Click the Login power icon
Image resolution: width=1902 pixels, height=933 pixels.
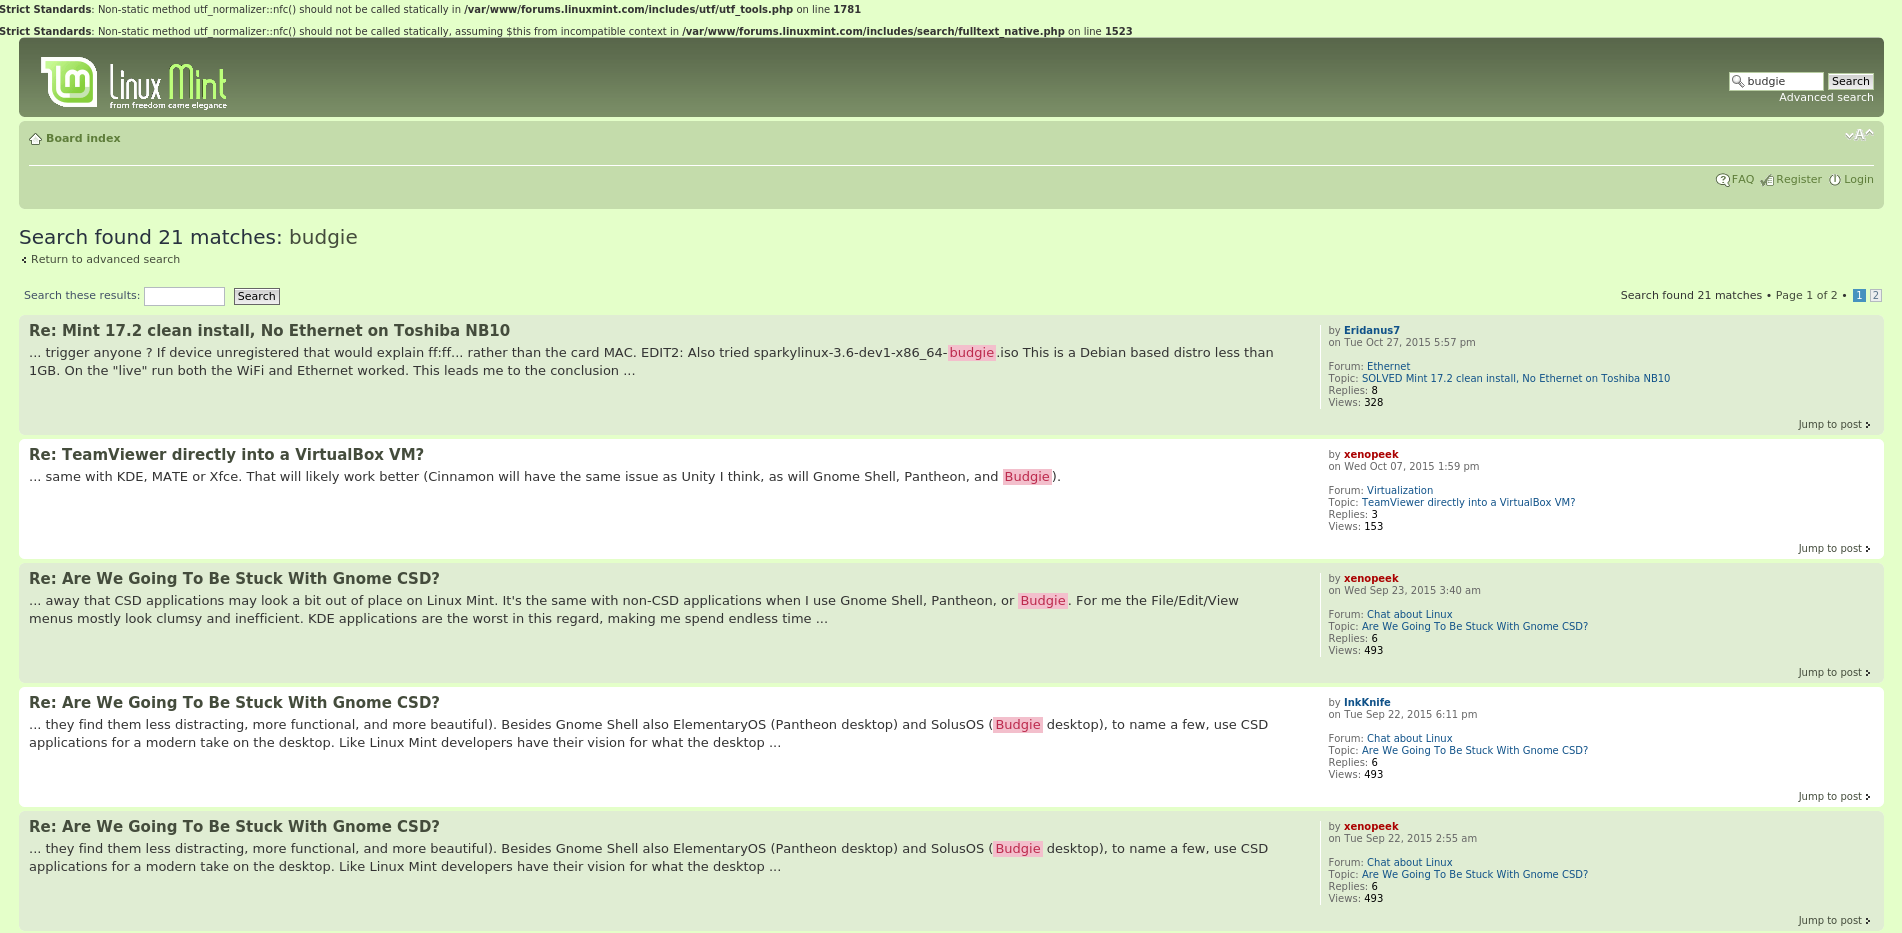click(1835, 180)
